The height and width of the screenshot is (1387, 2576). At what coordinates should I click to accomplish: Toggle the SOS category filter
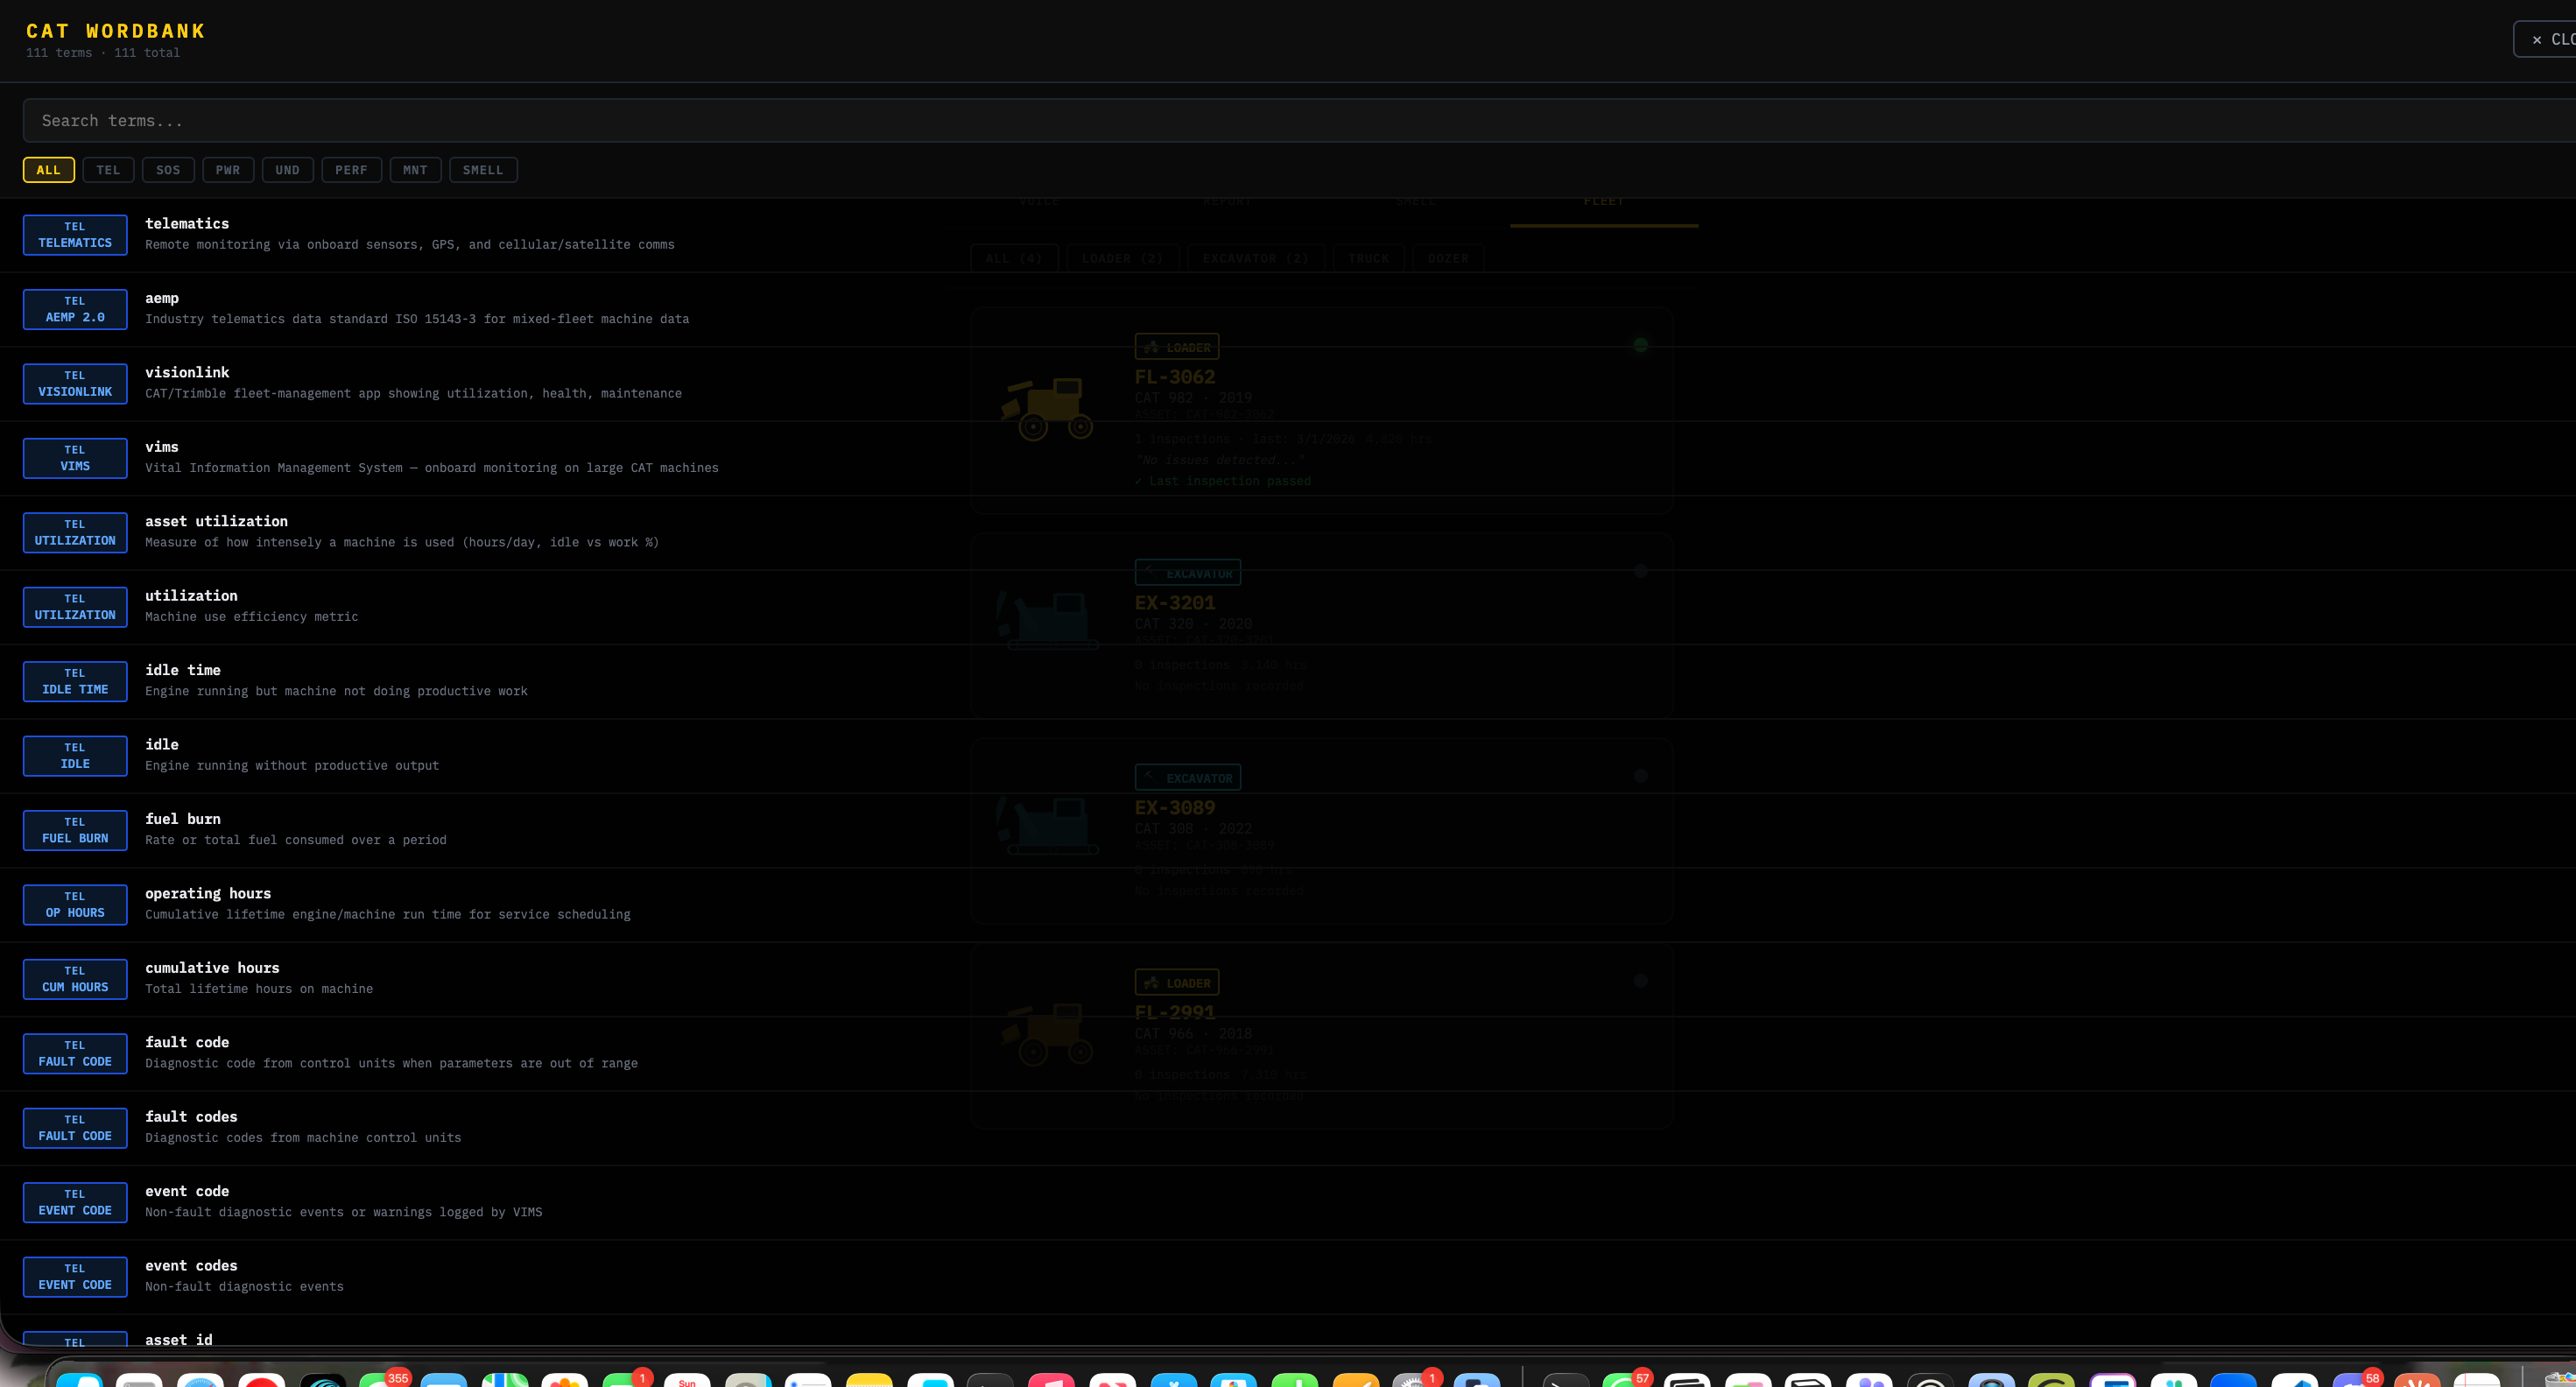[168, 170]
